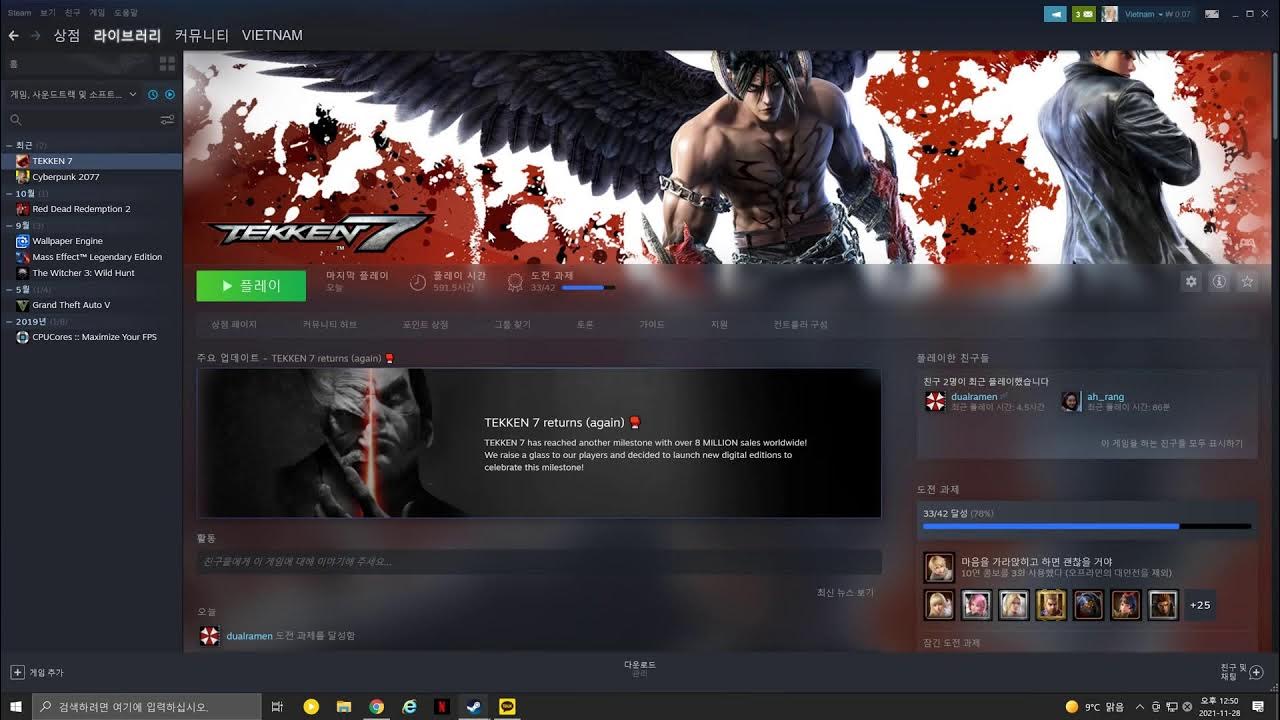Go back with the navigation back arrow
The width and height of the screenshot is (1280, 720).
pyautogui.click(x=13, y=35)
